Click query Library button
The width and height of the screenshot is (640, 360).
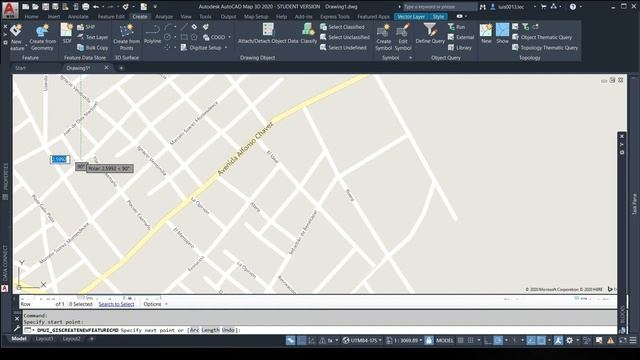[460, 47]
